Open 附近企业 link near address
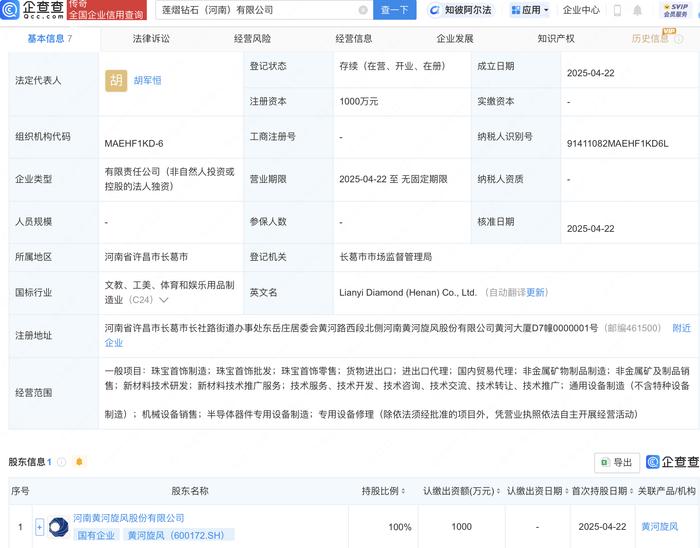 [682, 328]
